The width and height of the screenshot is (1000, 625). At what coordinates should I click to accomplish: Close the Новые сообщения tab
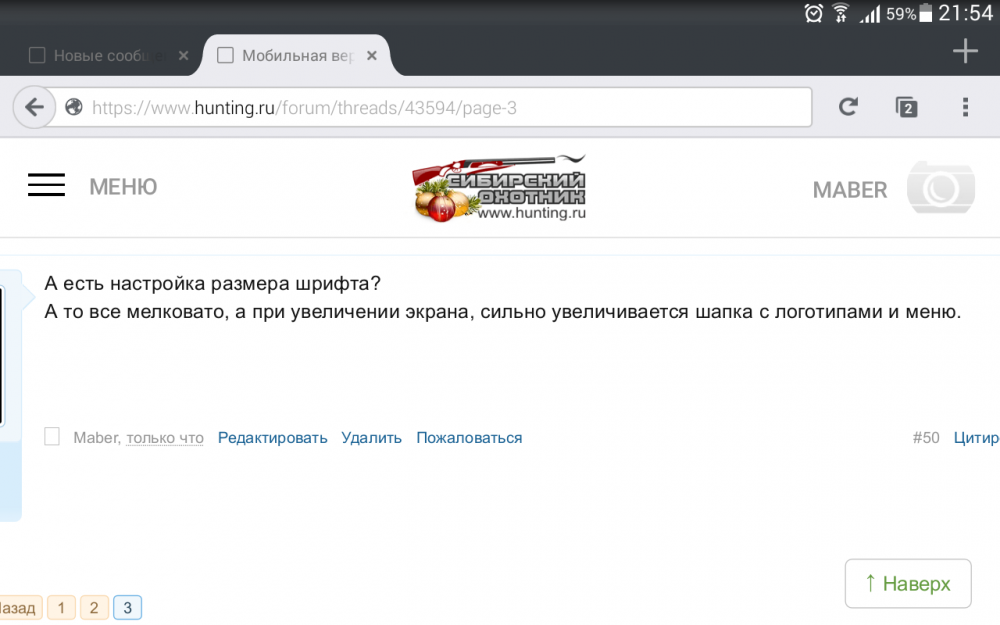click(183, 56)
